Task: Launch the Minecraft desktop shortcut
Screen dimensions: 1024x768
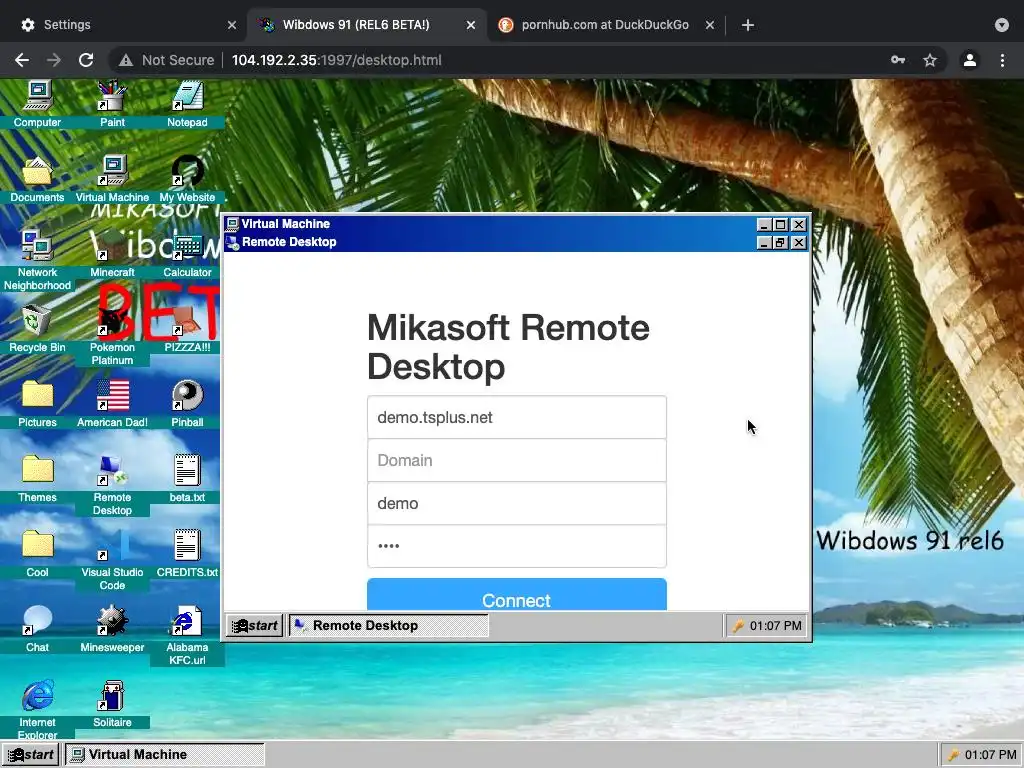Action: (x=112, y=254)
